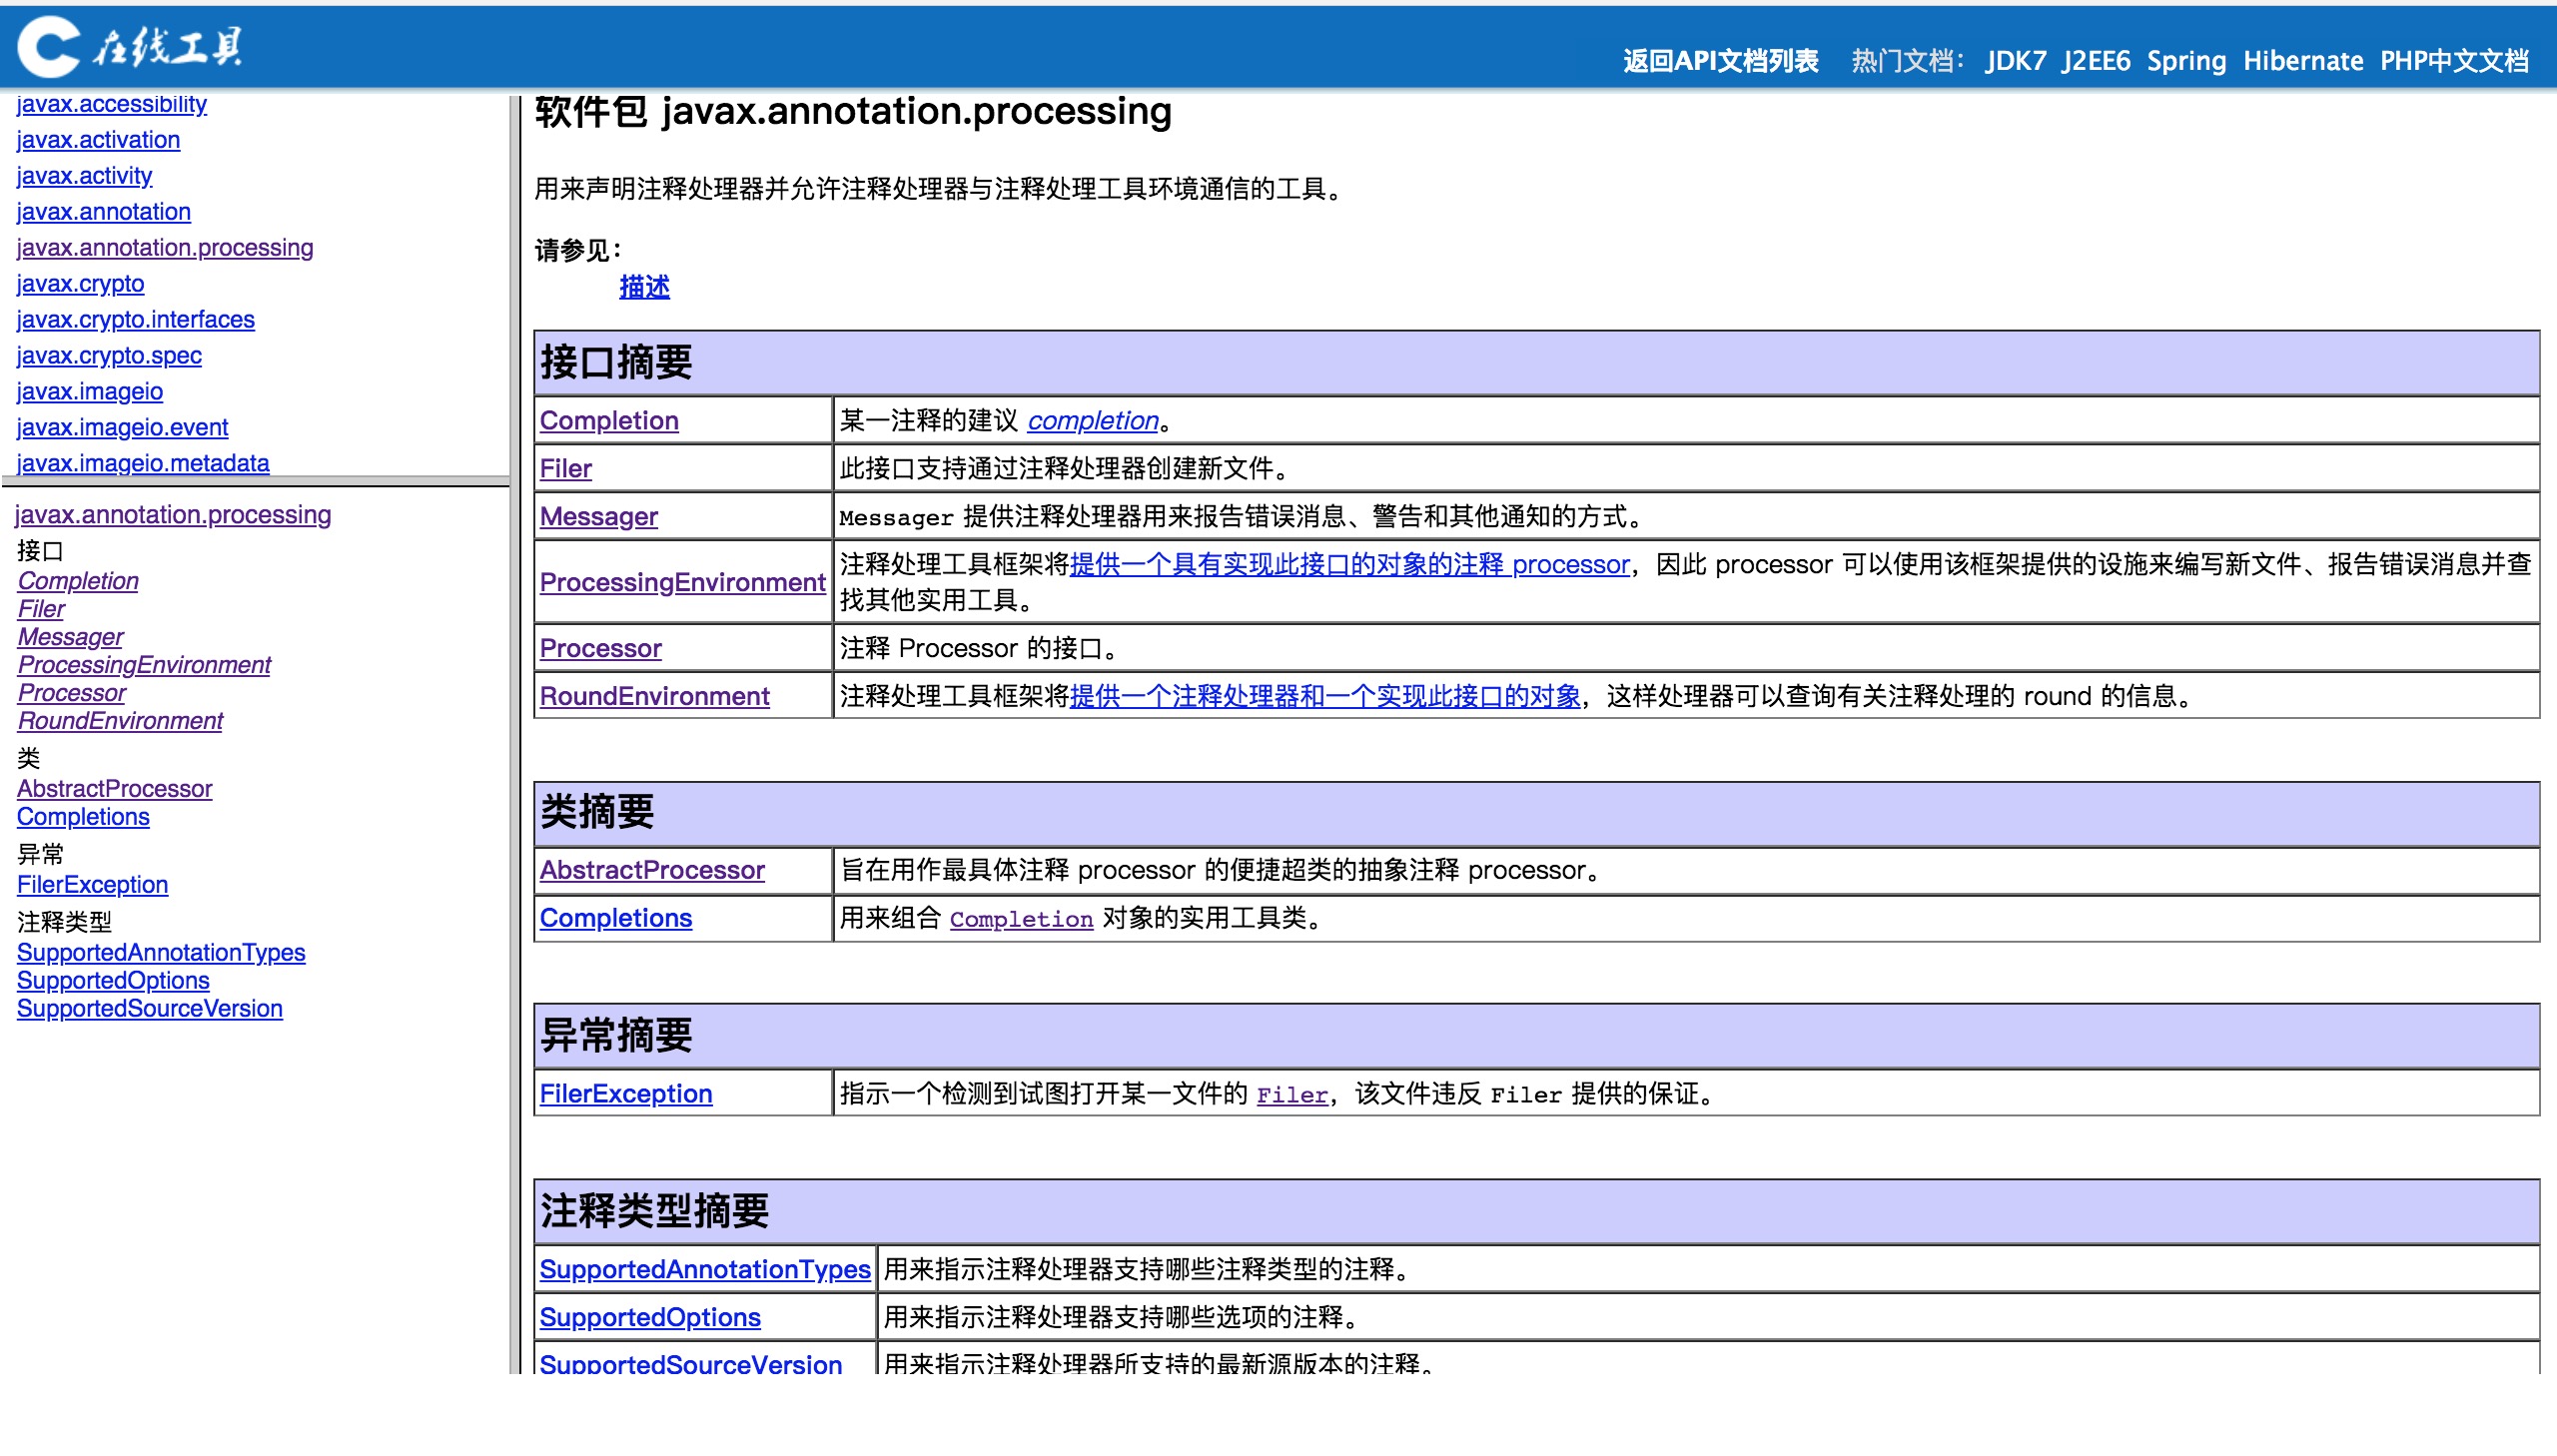Open Completion in left interface list

(x=78, y=581)
